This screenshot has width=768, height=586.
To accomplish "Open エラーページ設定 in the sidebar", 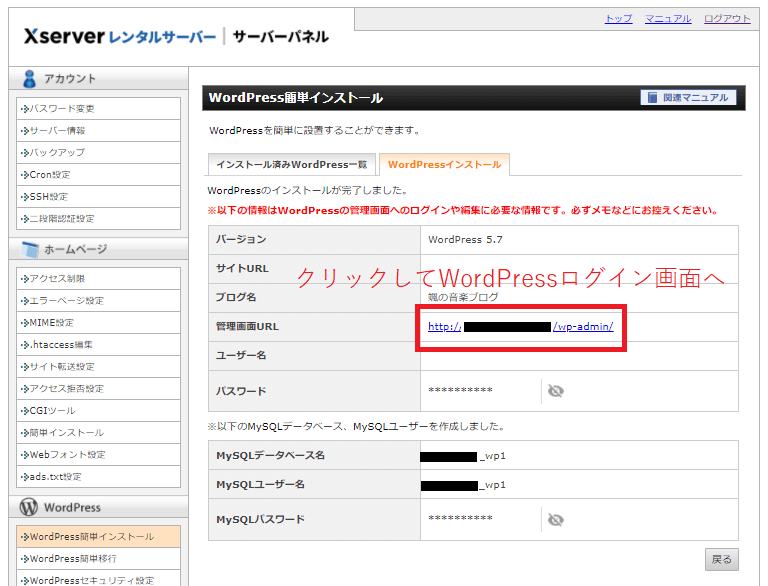I will coord(98,300).
